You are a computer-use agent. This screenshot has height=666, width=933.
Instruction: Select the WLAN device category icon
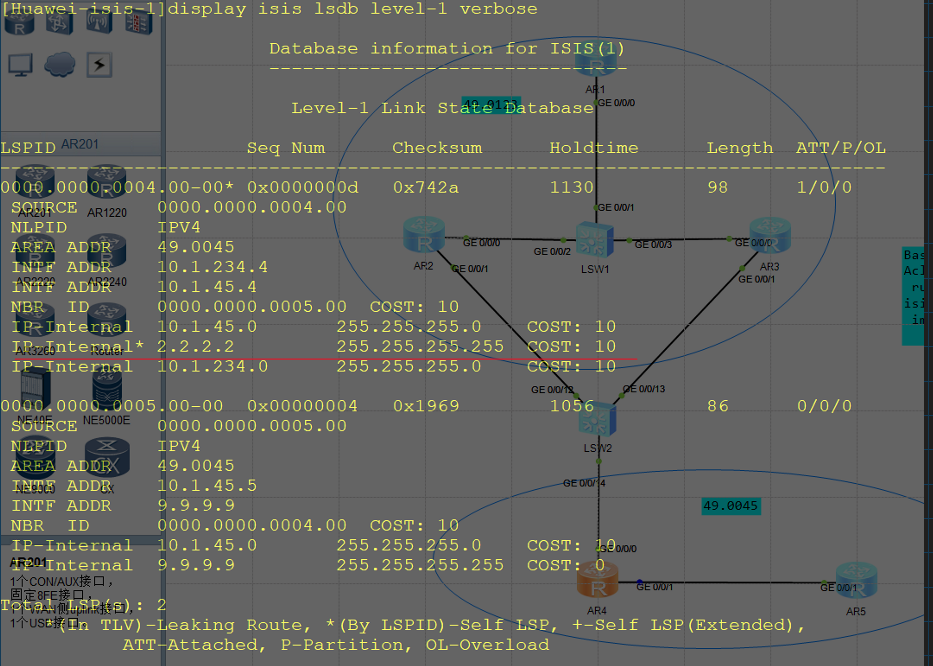[x=99, y=24]
